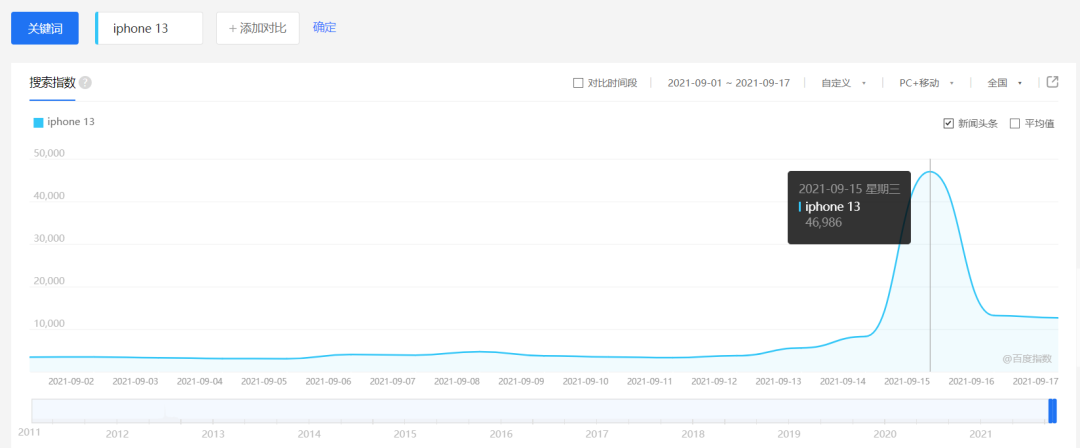Click the iphone 13 legend label

71,122
